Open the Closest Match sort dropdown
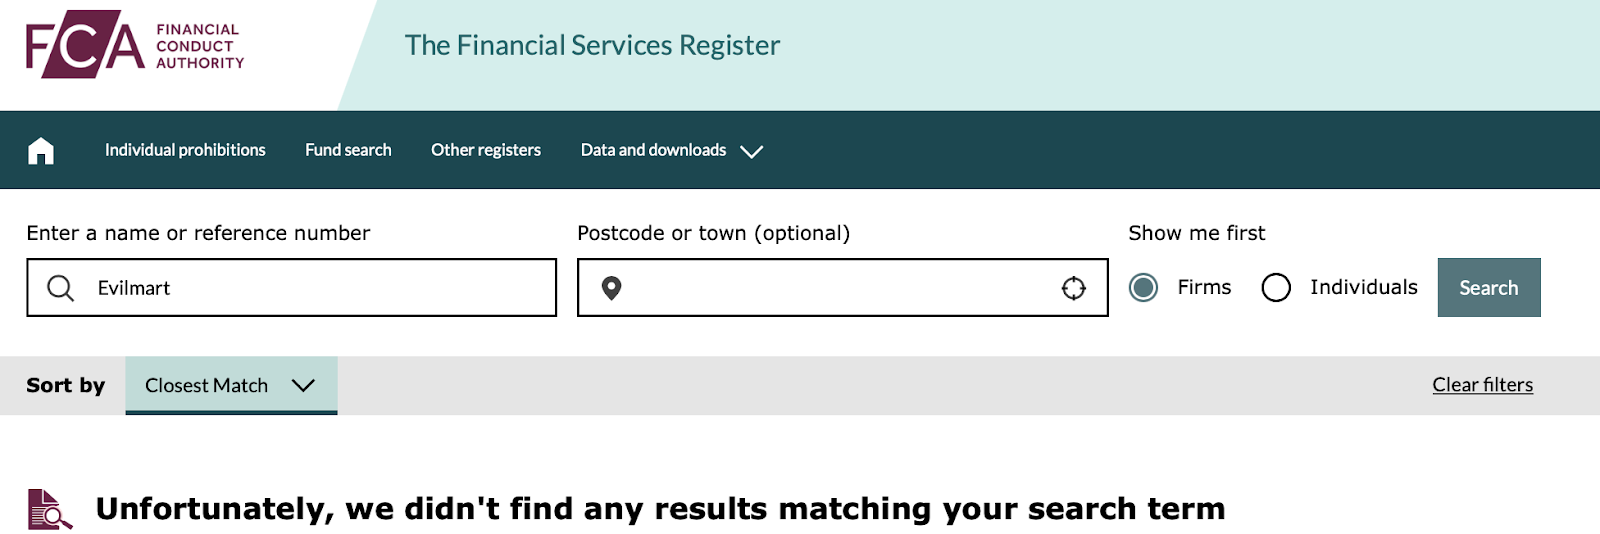 coord(231,385)
